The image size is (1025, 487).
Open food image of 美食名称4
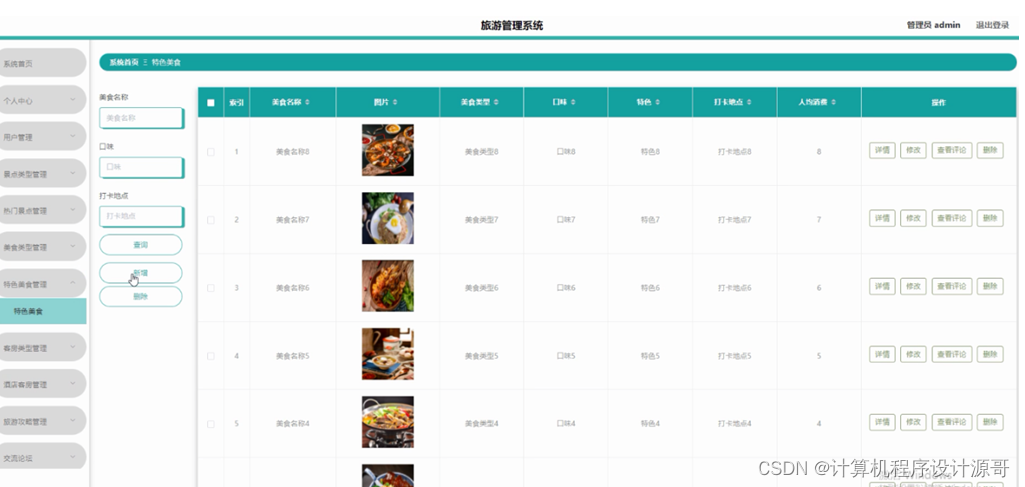(388, 422)
